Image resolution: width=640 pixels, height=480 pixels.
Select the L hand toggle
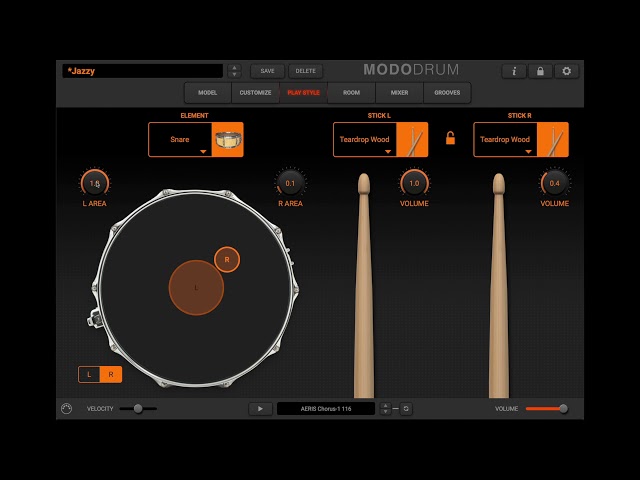point(89,374)
